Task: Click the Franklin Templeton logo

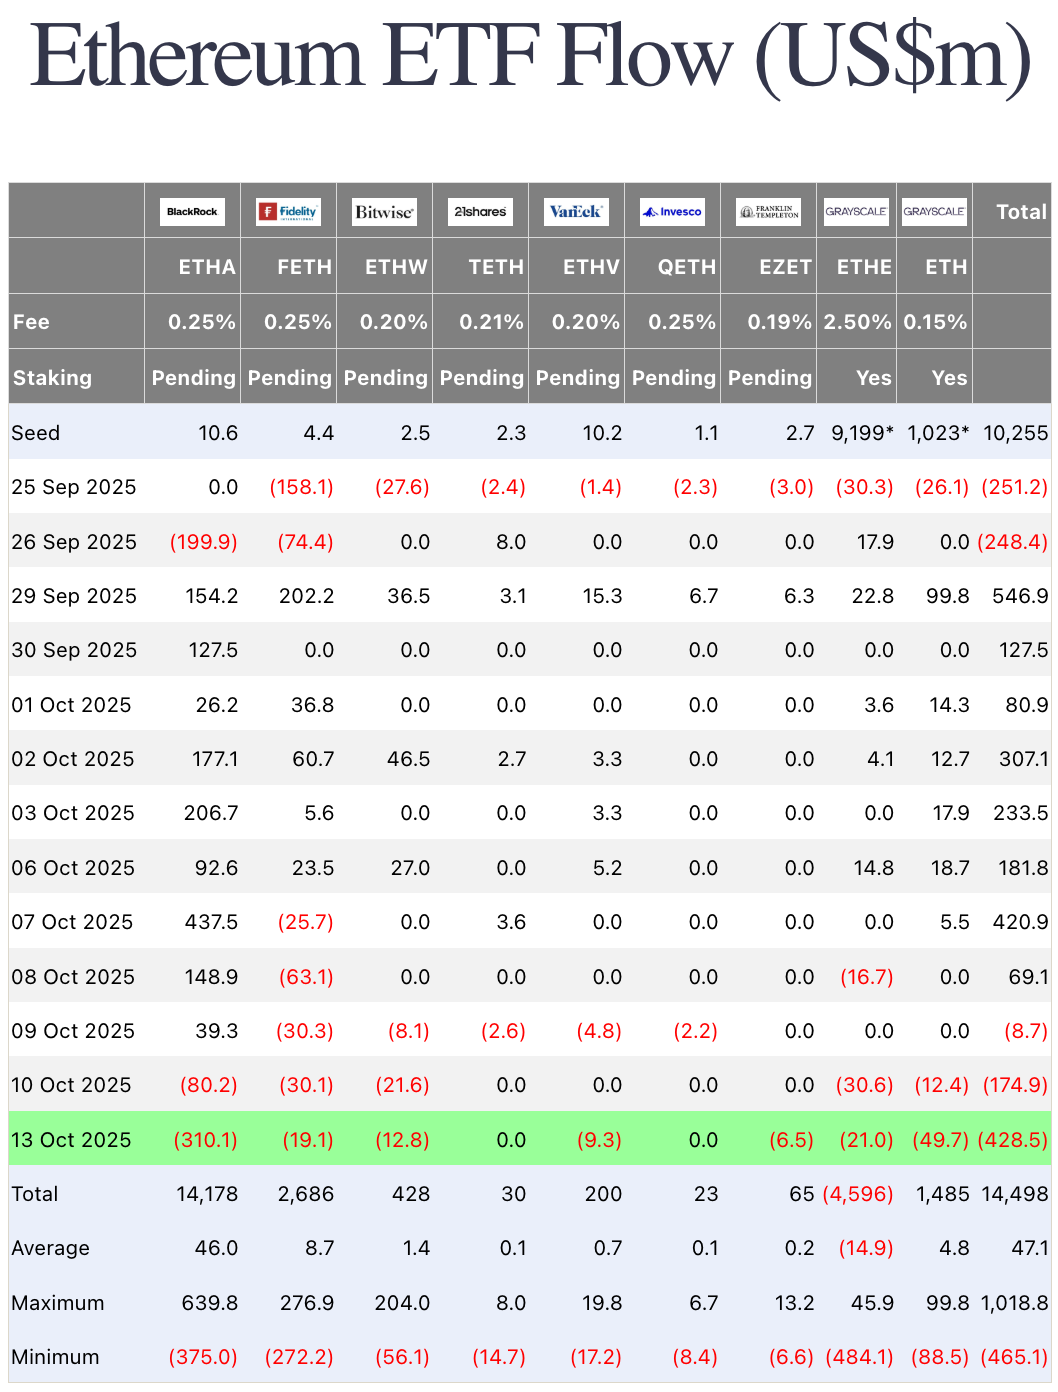Action: 768,212
